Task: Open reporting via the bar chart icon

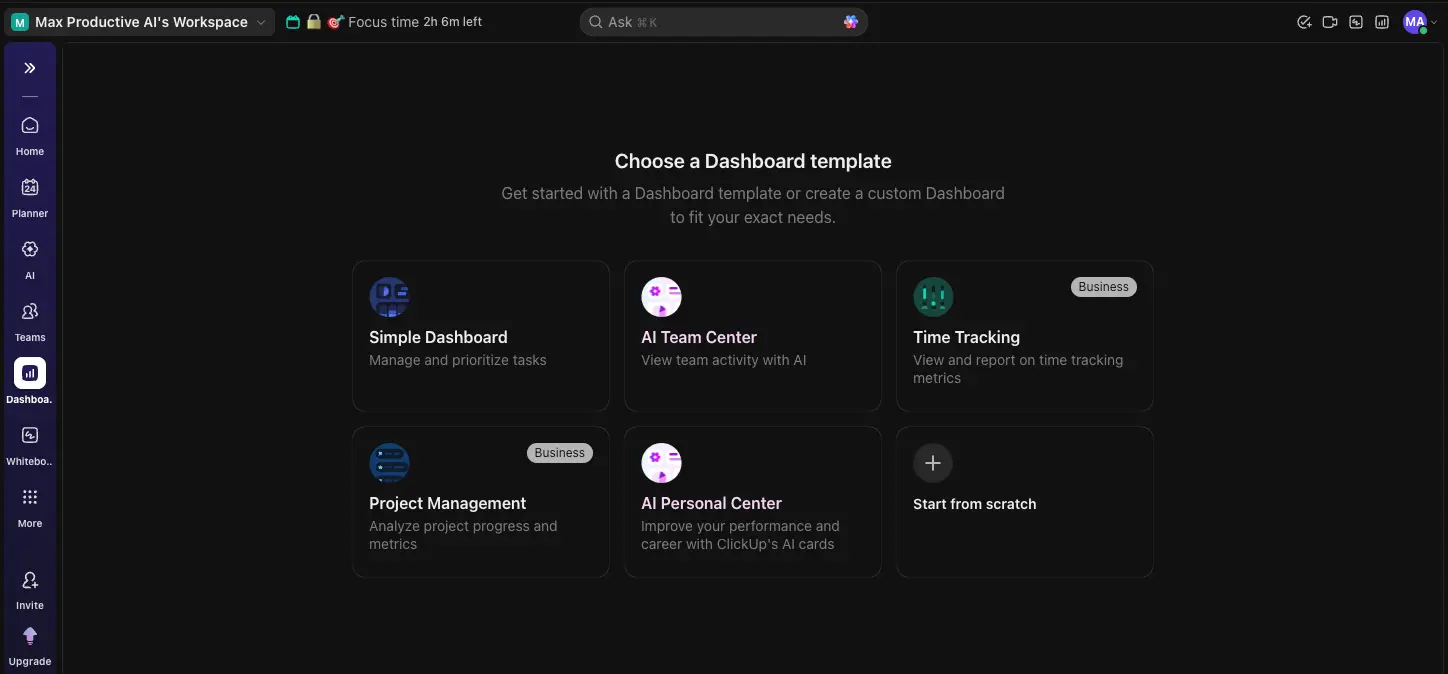Action: click(x=1381, y=21)
